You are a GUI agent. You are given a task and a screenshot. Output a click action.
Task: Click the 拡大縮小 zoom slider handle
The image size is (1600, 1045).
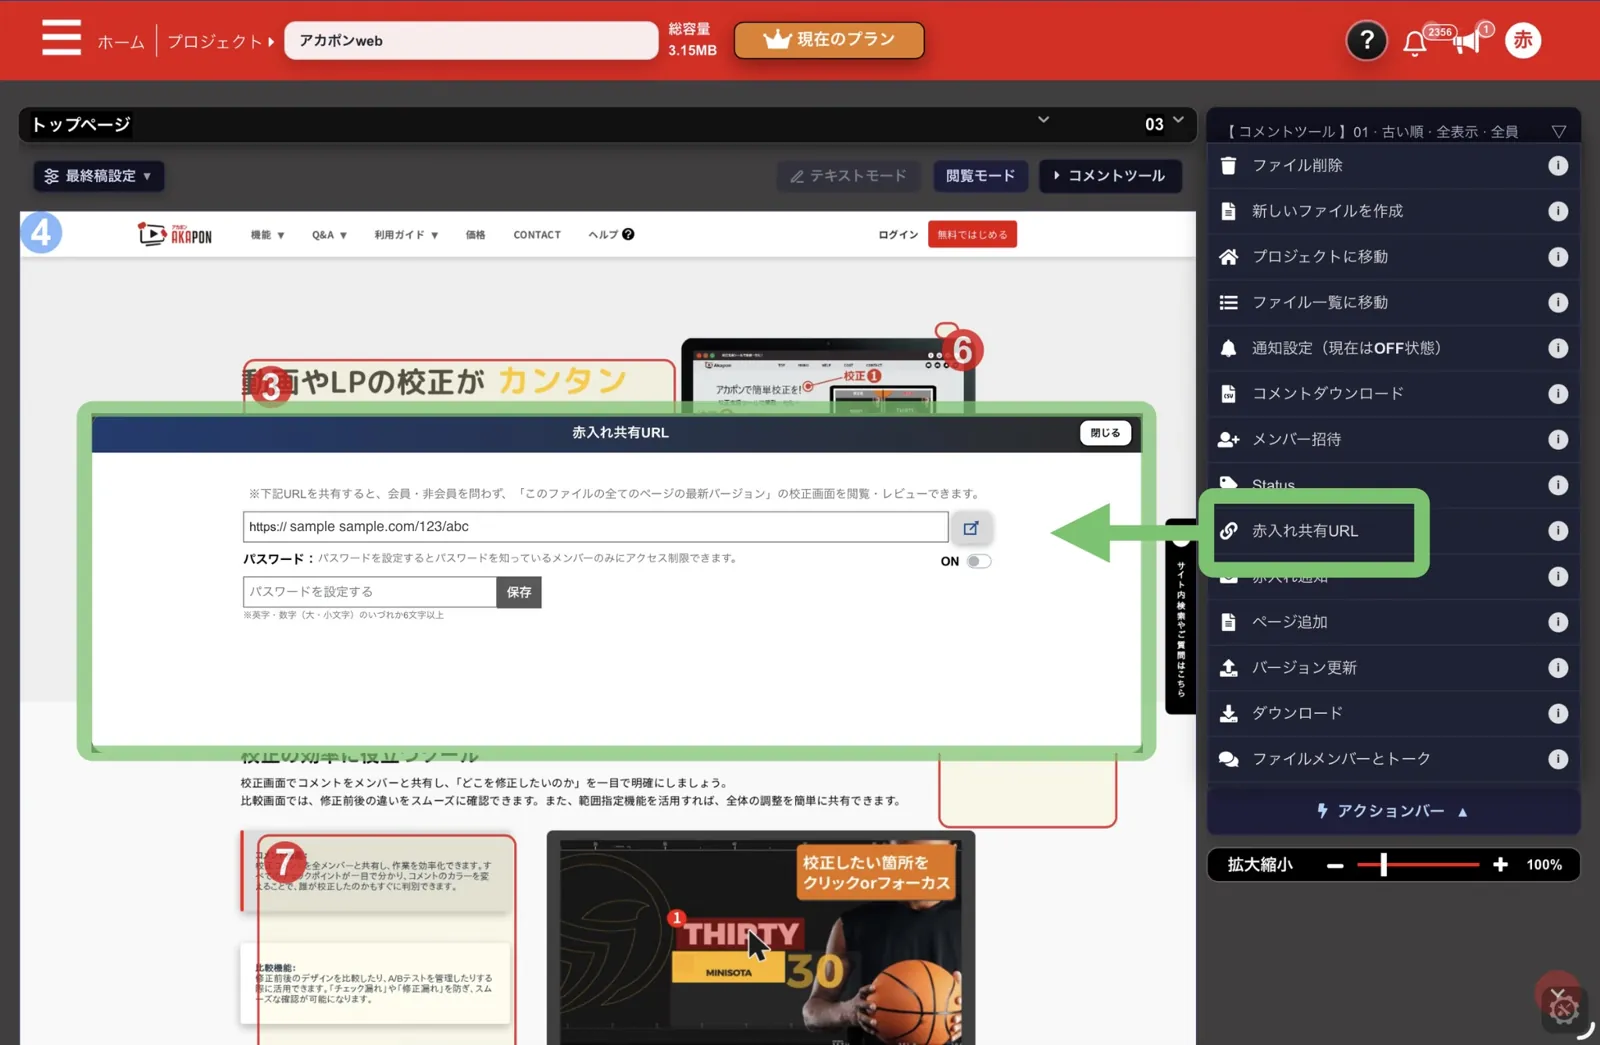(1383, 865)
